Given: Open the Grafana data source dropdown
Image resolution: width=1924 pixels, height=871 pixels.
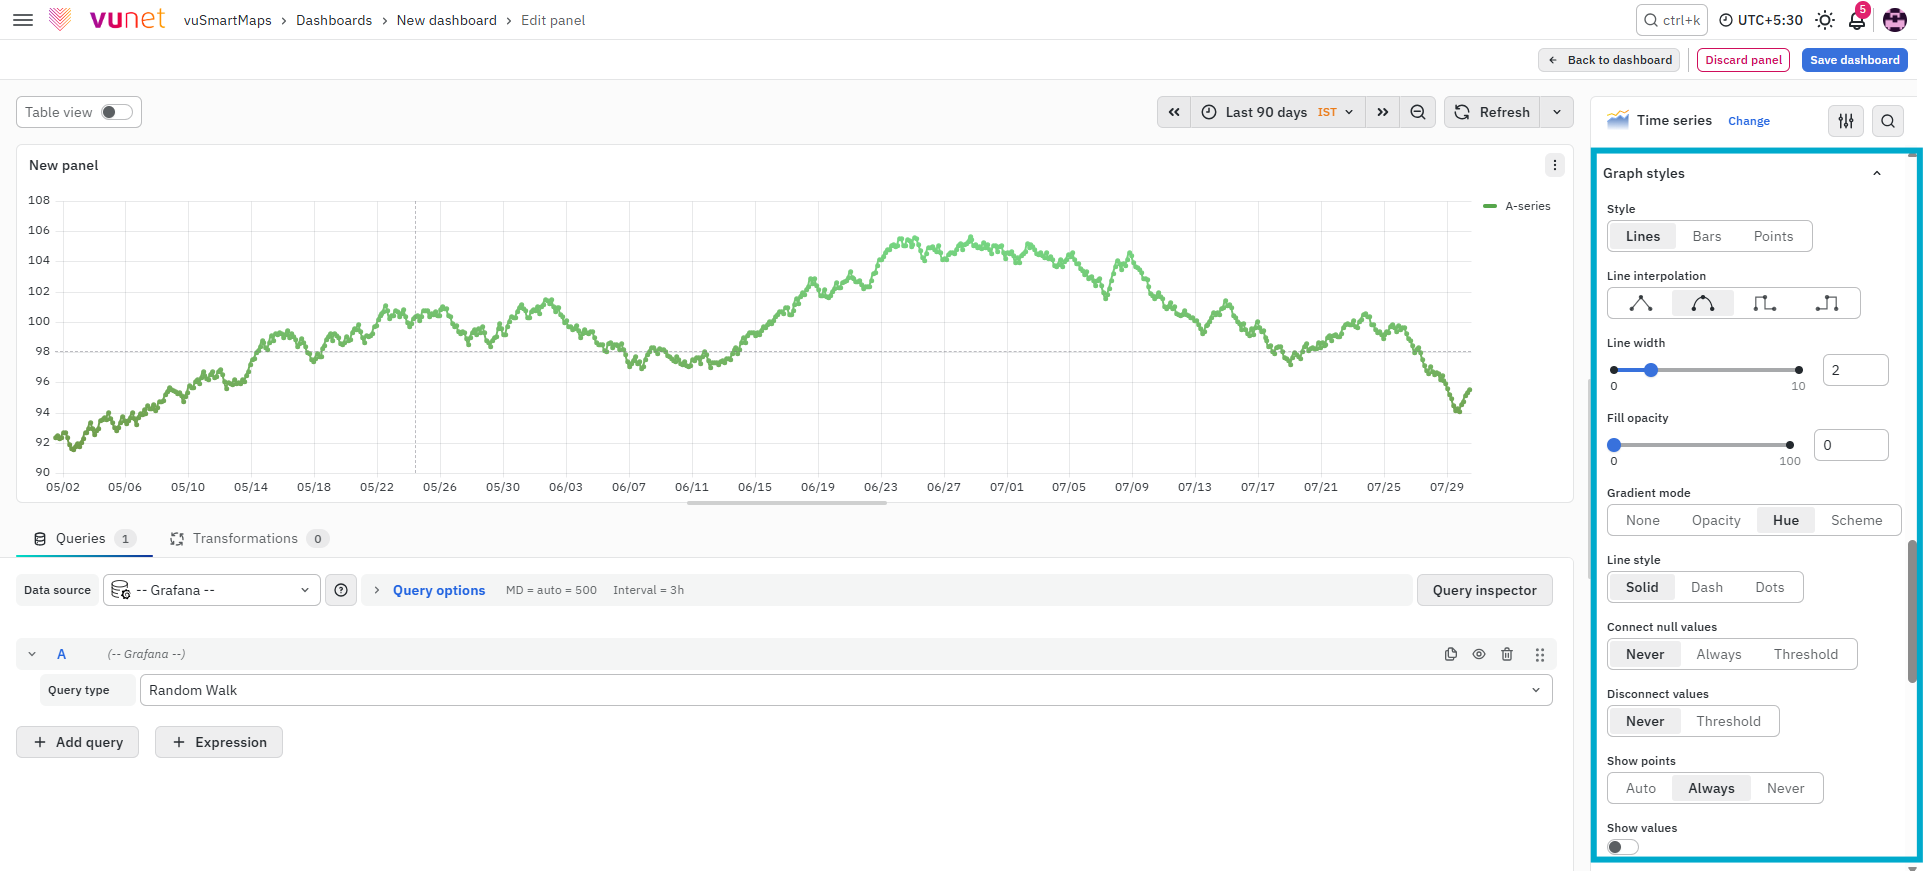Looking at the screenshot, I should coord(212,590).
